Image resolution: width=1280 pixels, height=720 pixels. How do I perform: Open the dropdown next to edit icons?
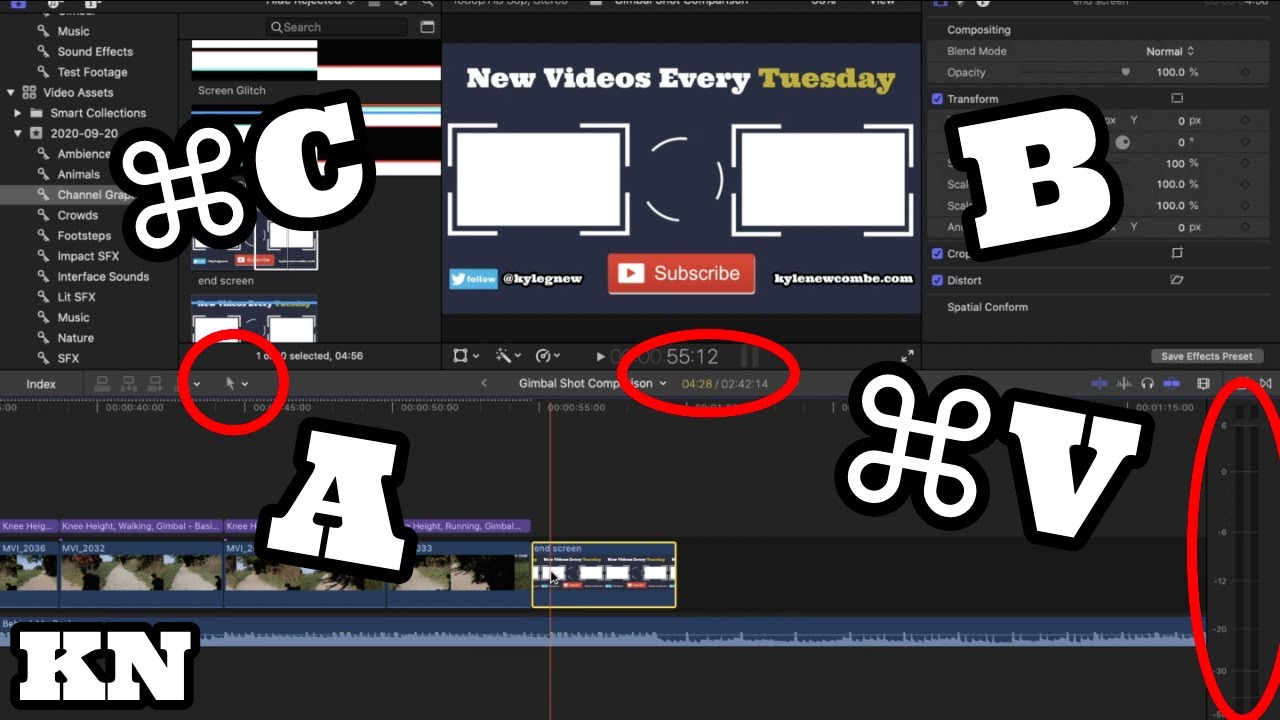(196, 384)
